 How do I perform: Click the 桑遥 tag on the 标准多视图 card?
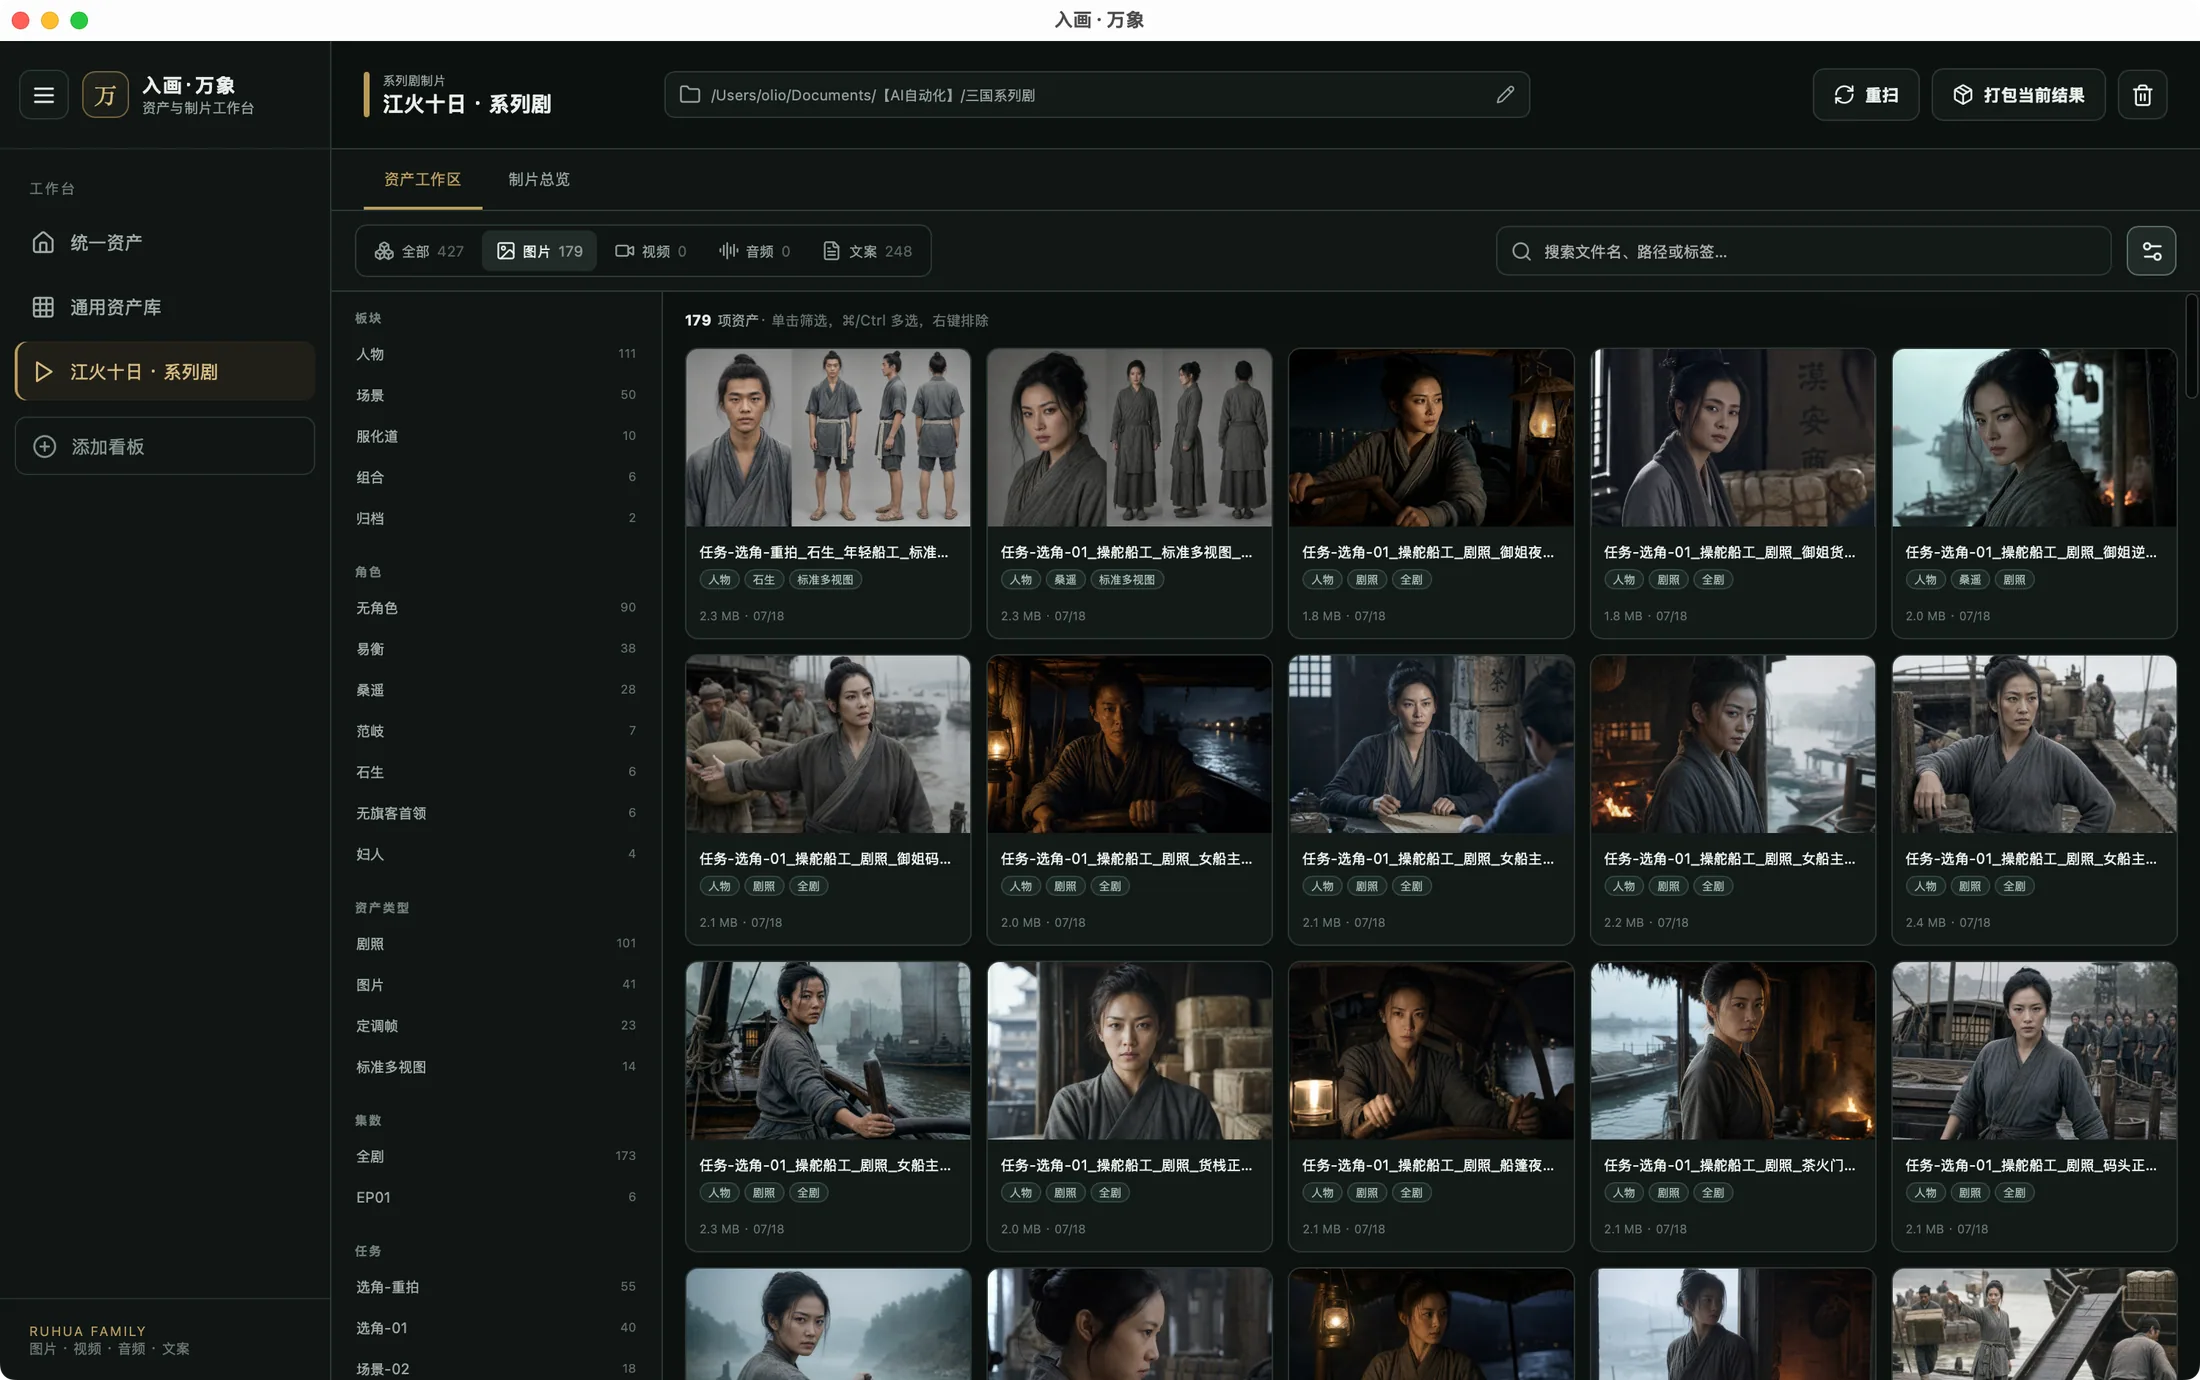1065,580
